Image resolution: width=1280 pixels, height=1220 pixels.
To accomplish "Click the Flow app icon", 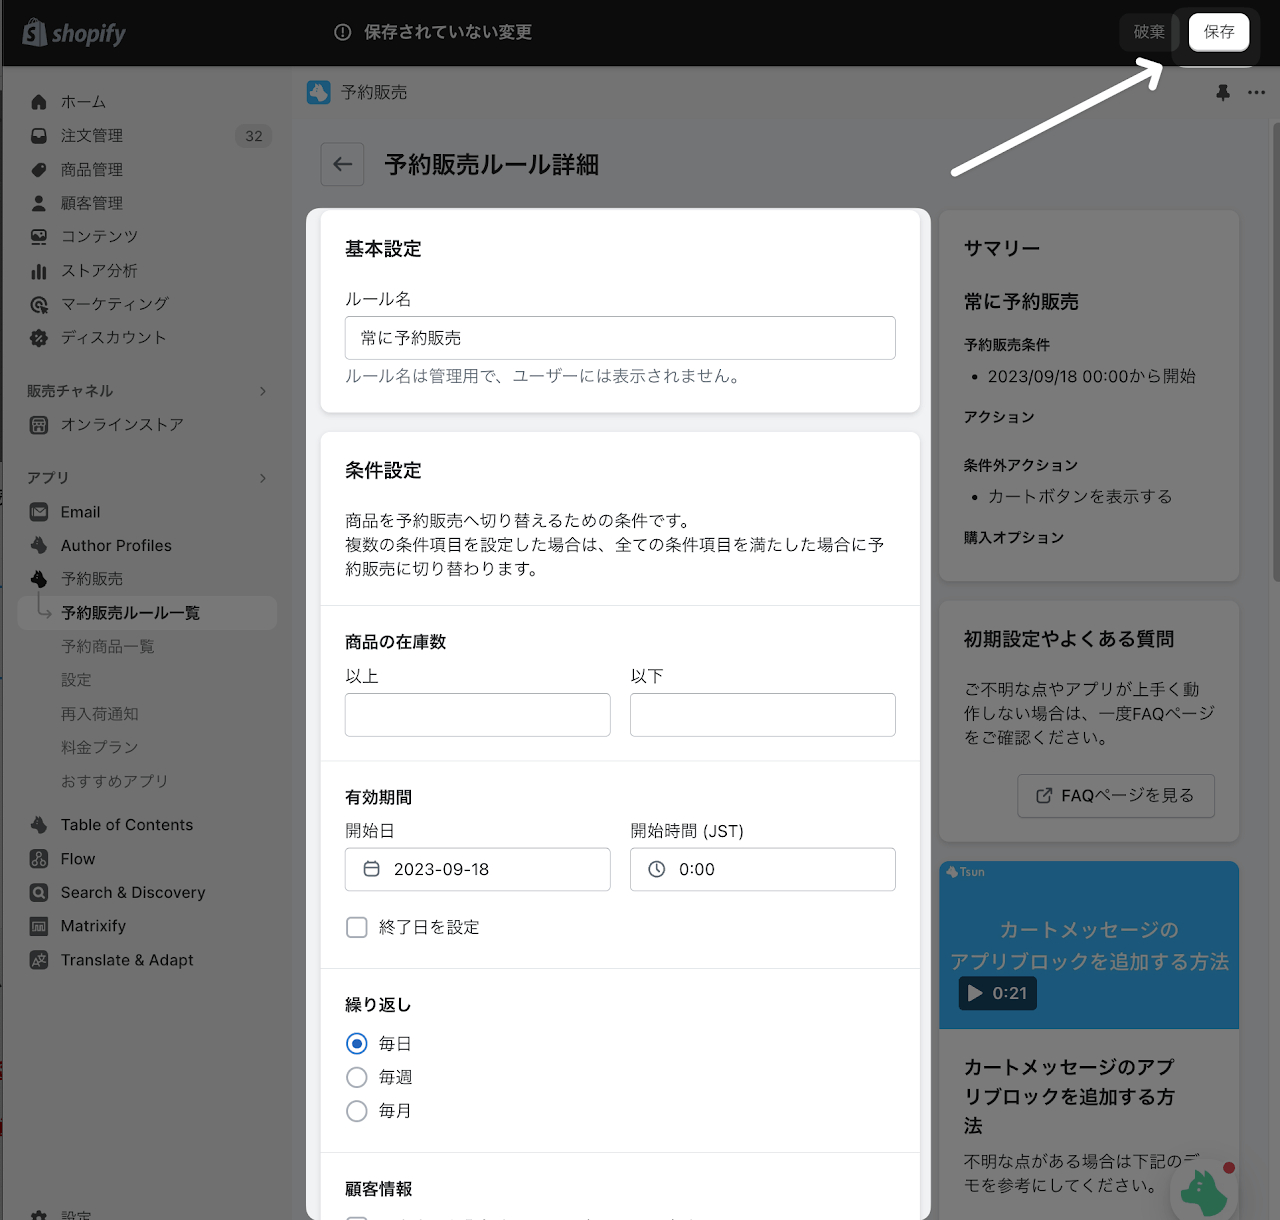I will [39, 859].
